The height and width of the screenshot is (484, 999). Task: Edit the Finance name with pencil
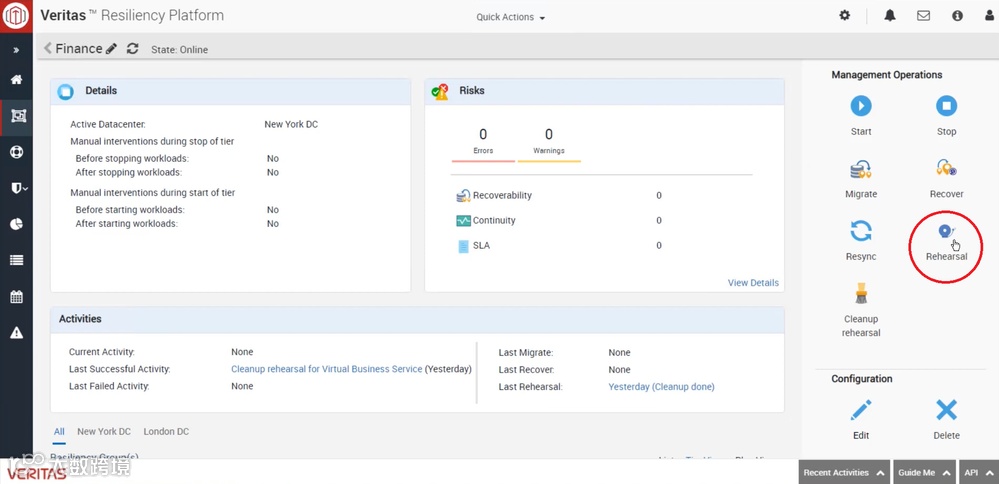pos(111,48)
